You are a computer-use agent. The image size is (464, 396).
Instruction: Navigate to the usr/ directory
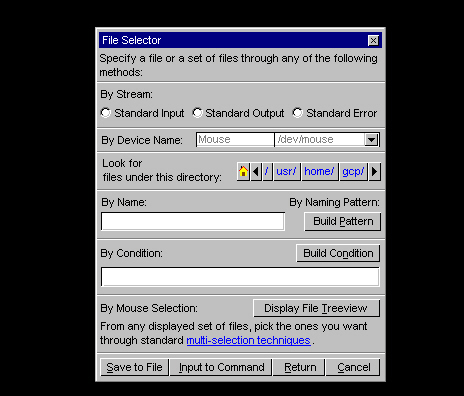point(287,172)
